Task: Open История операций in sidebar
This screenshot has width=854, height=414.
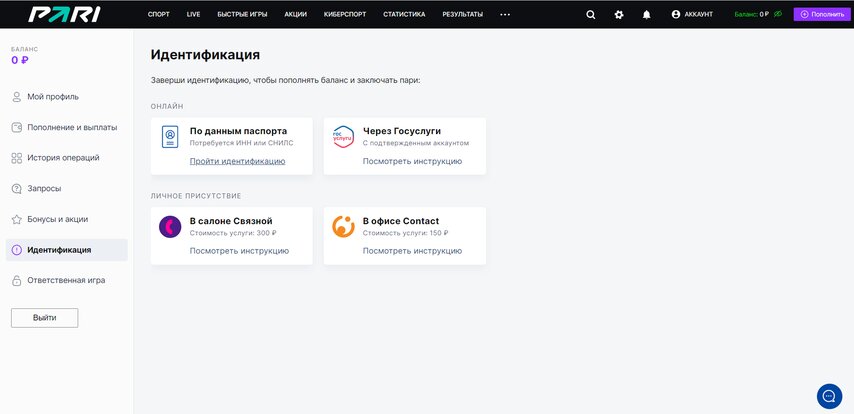Action: pos(63,158)
